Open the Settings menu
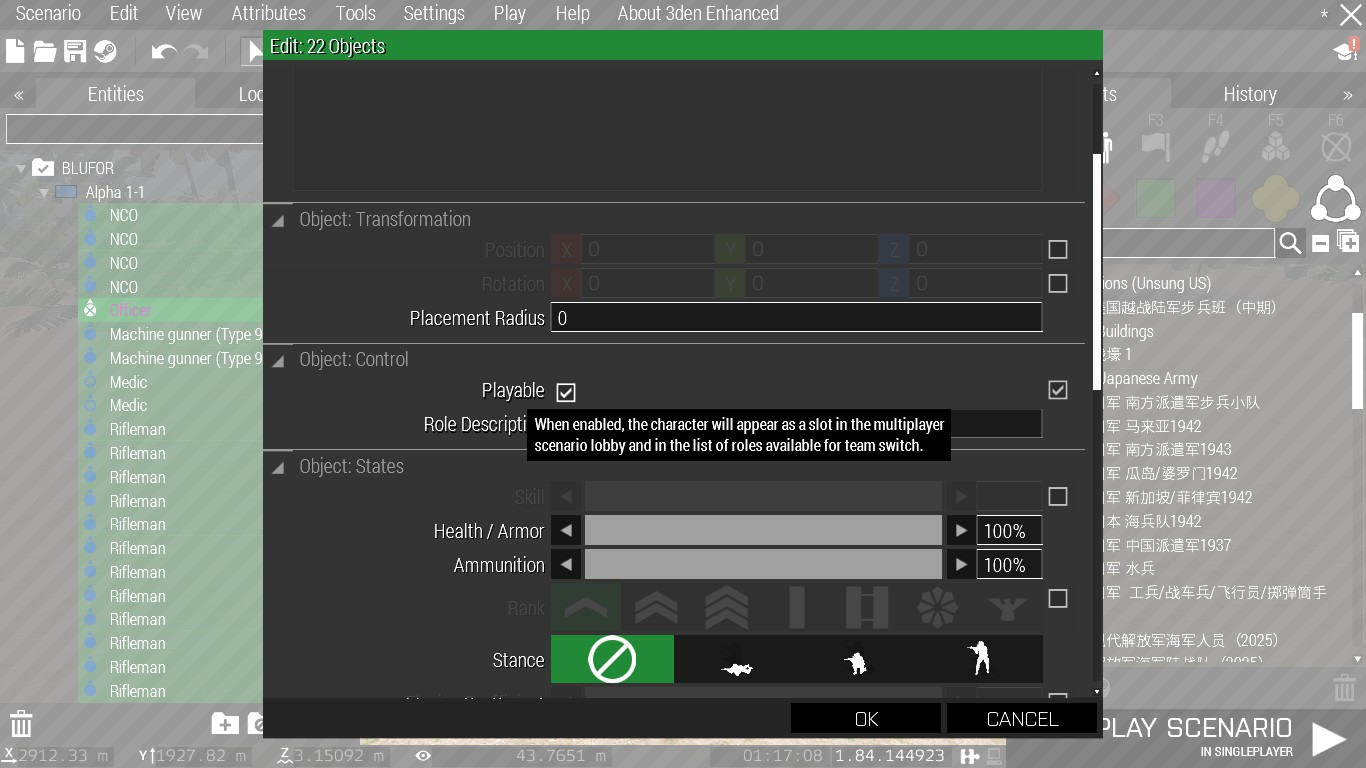The height and width of the screenshot is (768, 1366). point(434,14)
